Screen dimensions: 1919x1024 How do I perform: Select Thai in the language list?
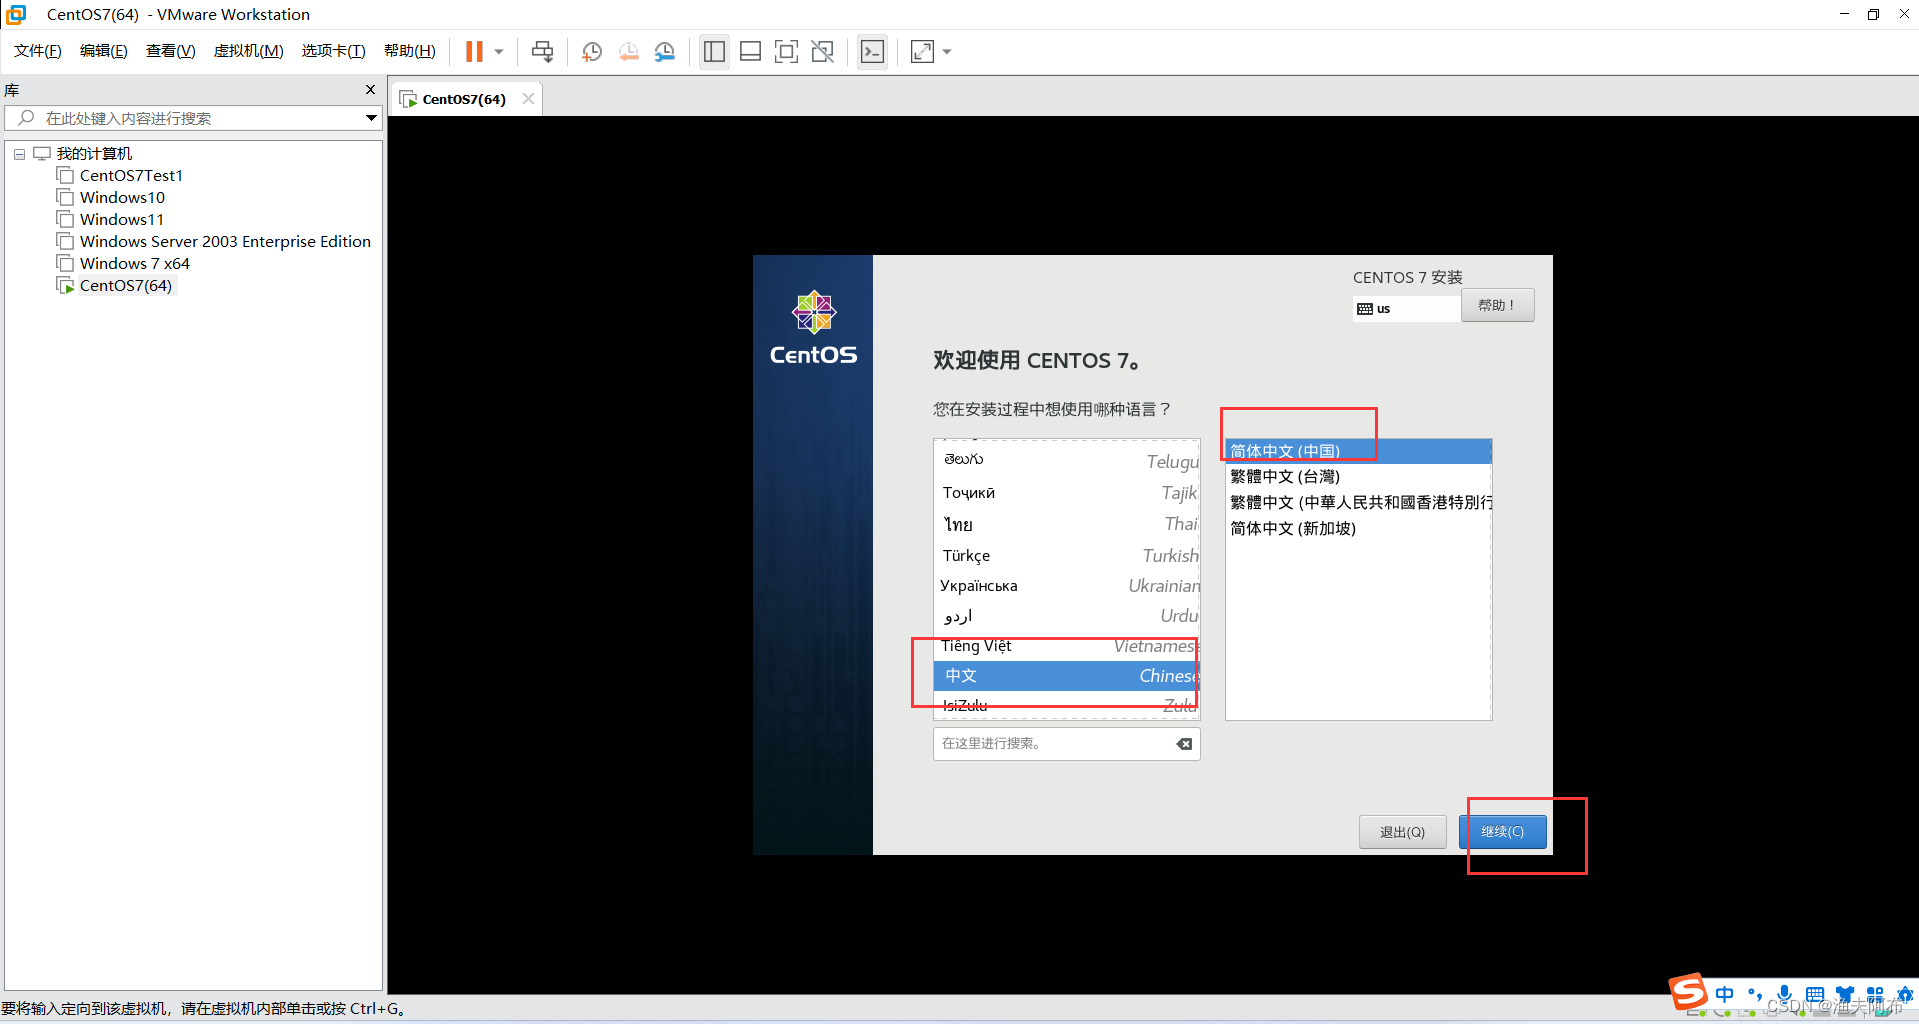click(x=1067, y=524)
